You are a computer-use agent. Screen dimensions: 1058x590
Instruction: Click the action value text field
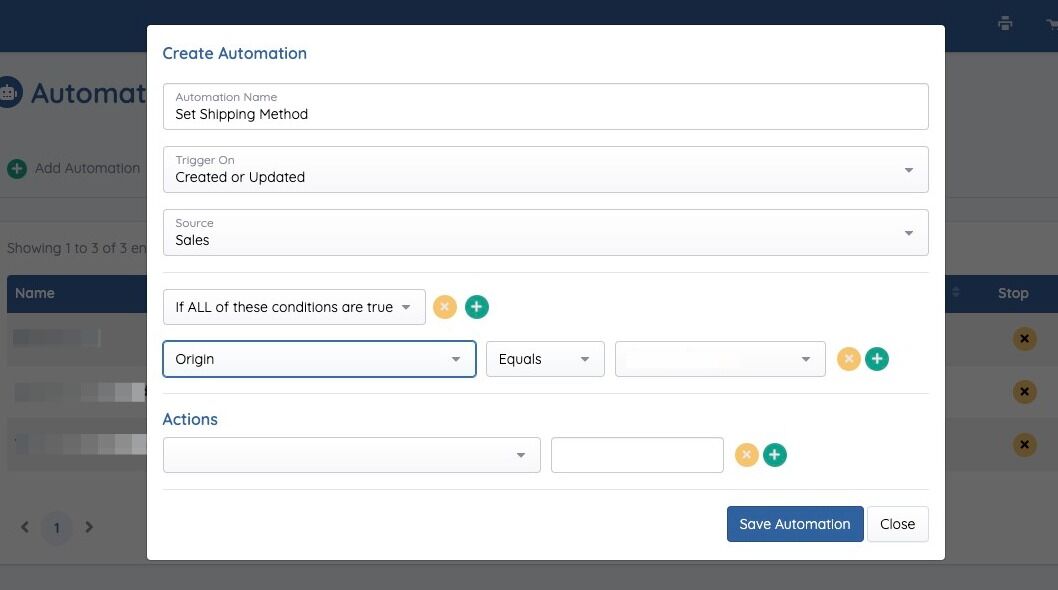tap(637, 455)
